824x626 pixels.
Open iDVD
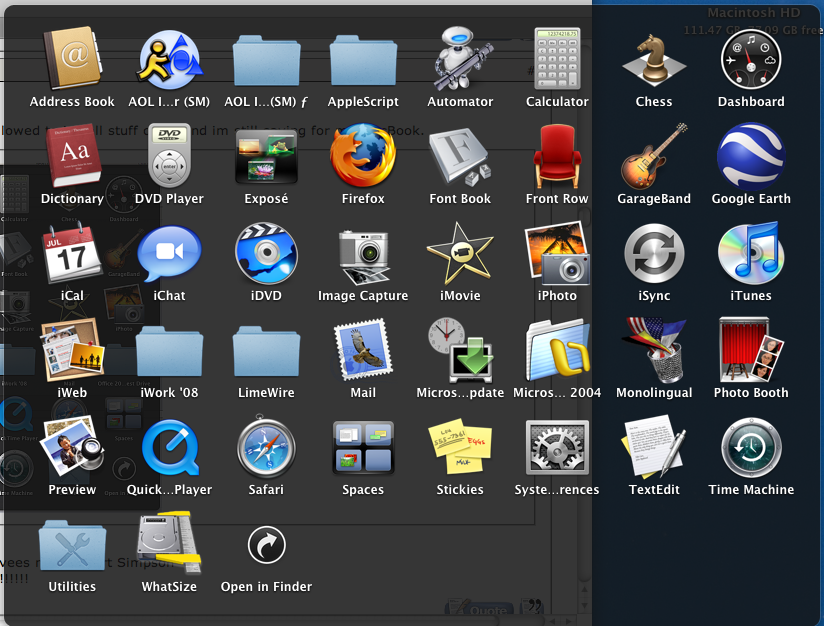(266, 253)
